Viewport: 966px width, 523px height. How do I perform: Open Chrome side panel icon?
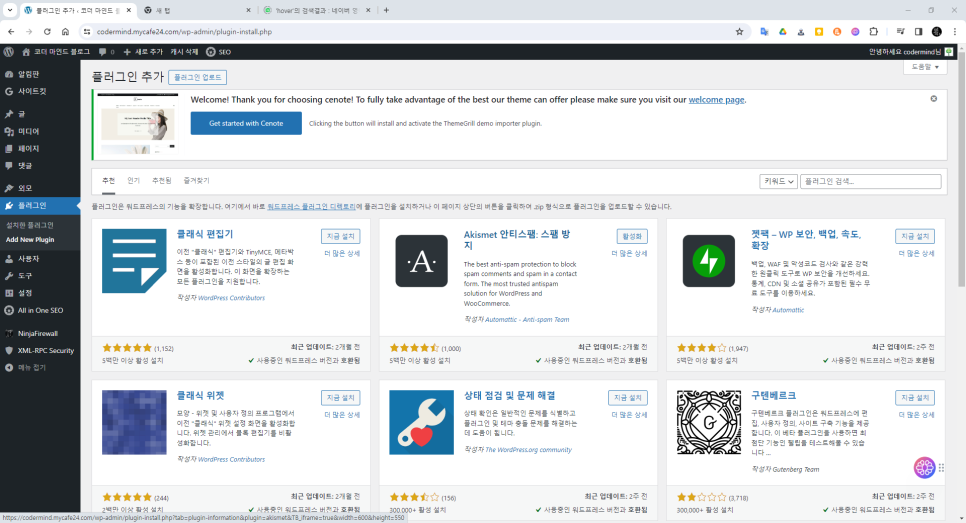pyautogui.click(x=918, y=31)
